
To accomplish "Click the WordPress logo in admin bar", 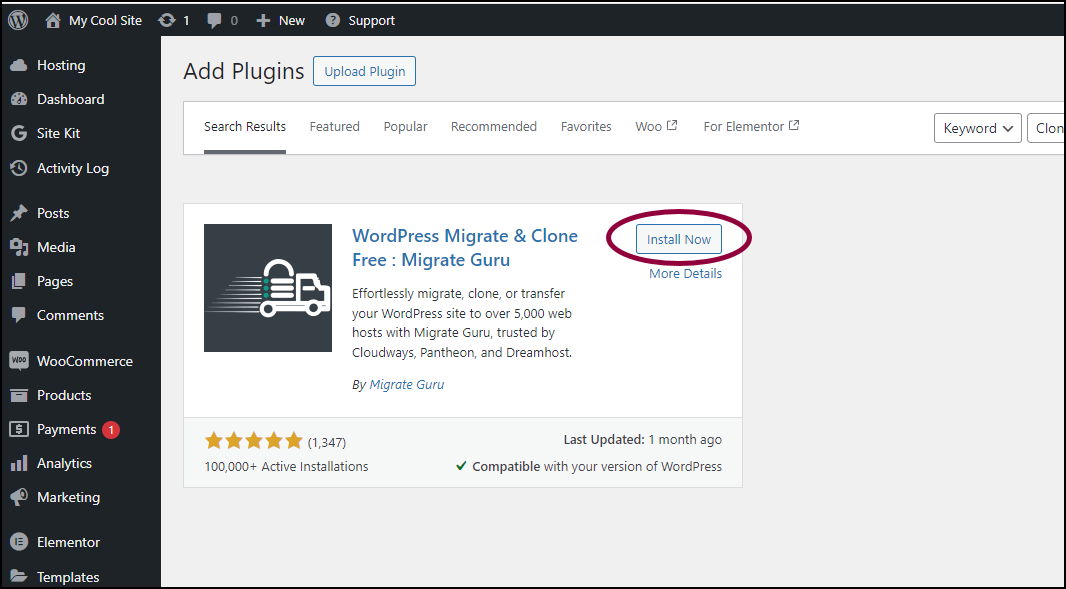I will pyautogui.click(x=18, y=20).
